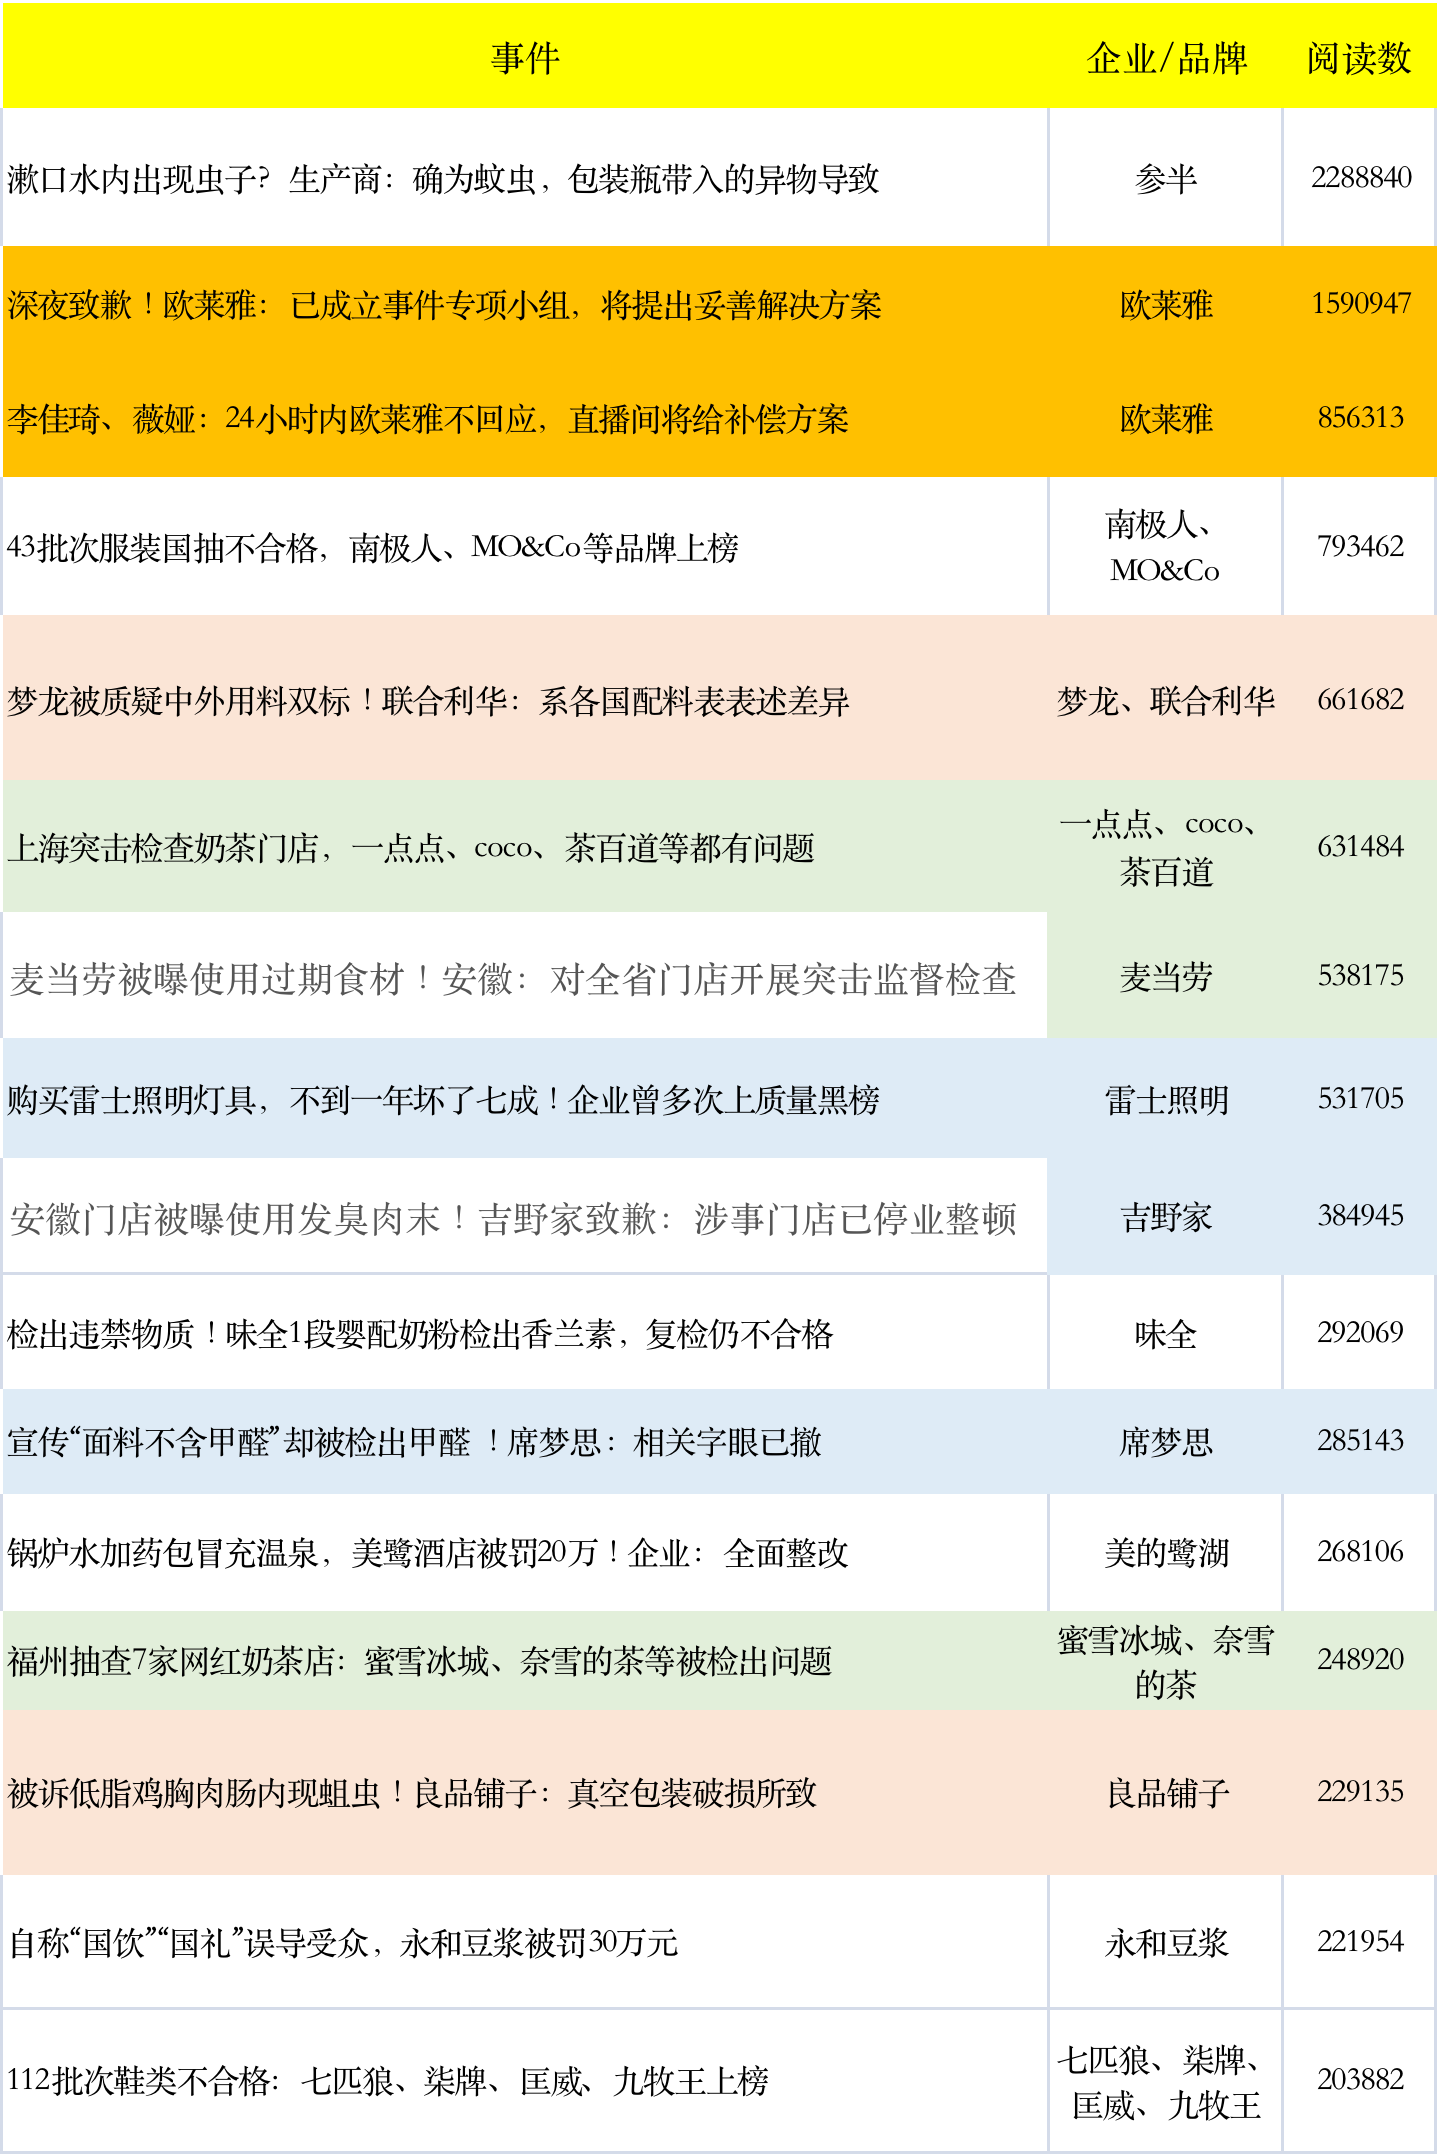Click the brand cell "梦龙、联合利华"
This screenshot has height=2154, width=1438.
coord(1166,701)
